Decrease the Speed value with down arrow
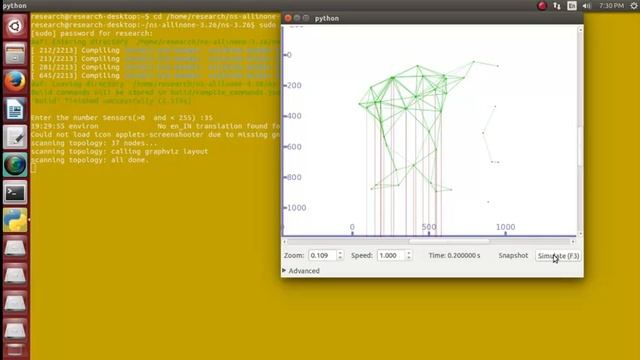This screenshot has width=640, height=360. (x=409, y=258)
